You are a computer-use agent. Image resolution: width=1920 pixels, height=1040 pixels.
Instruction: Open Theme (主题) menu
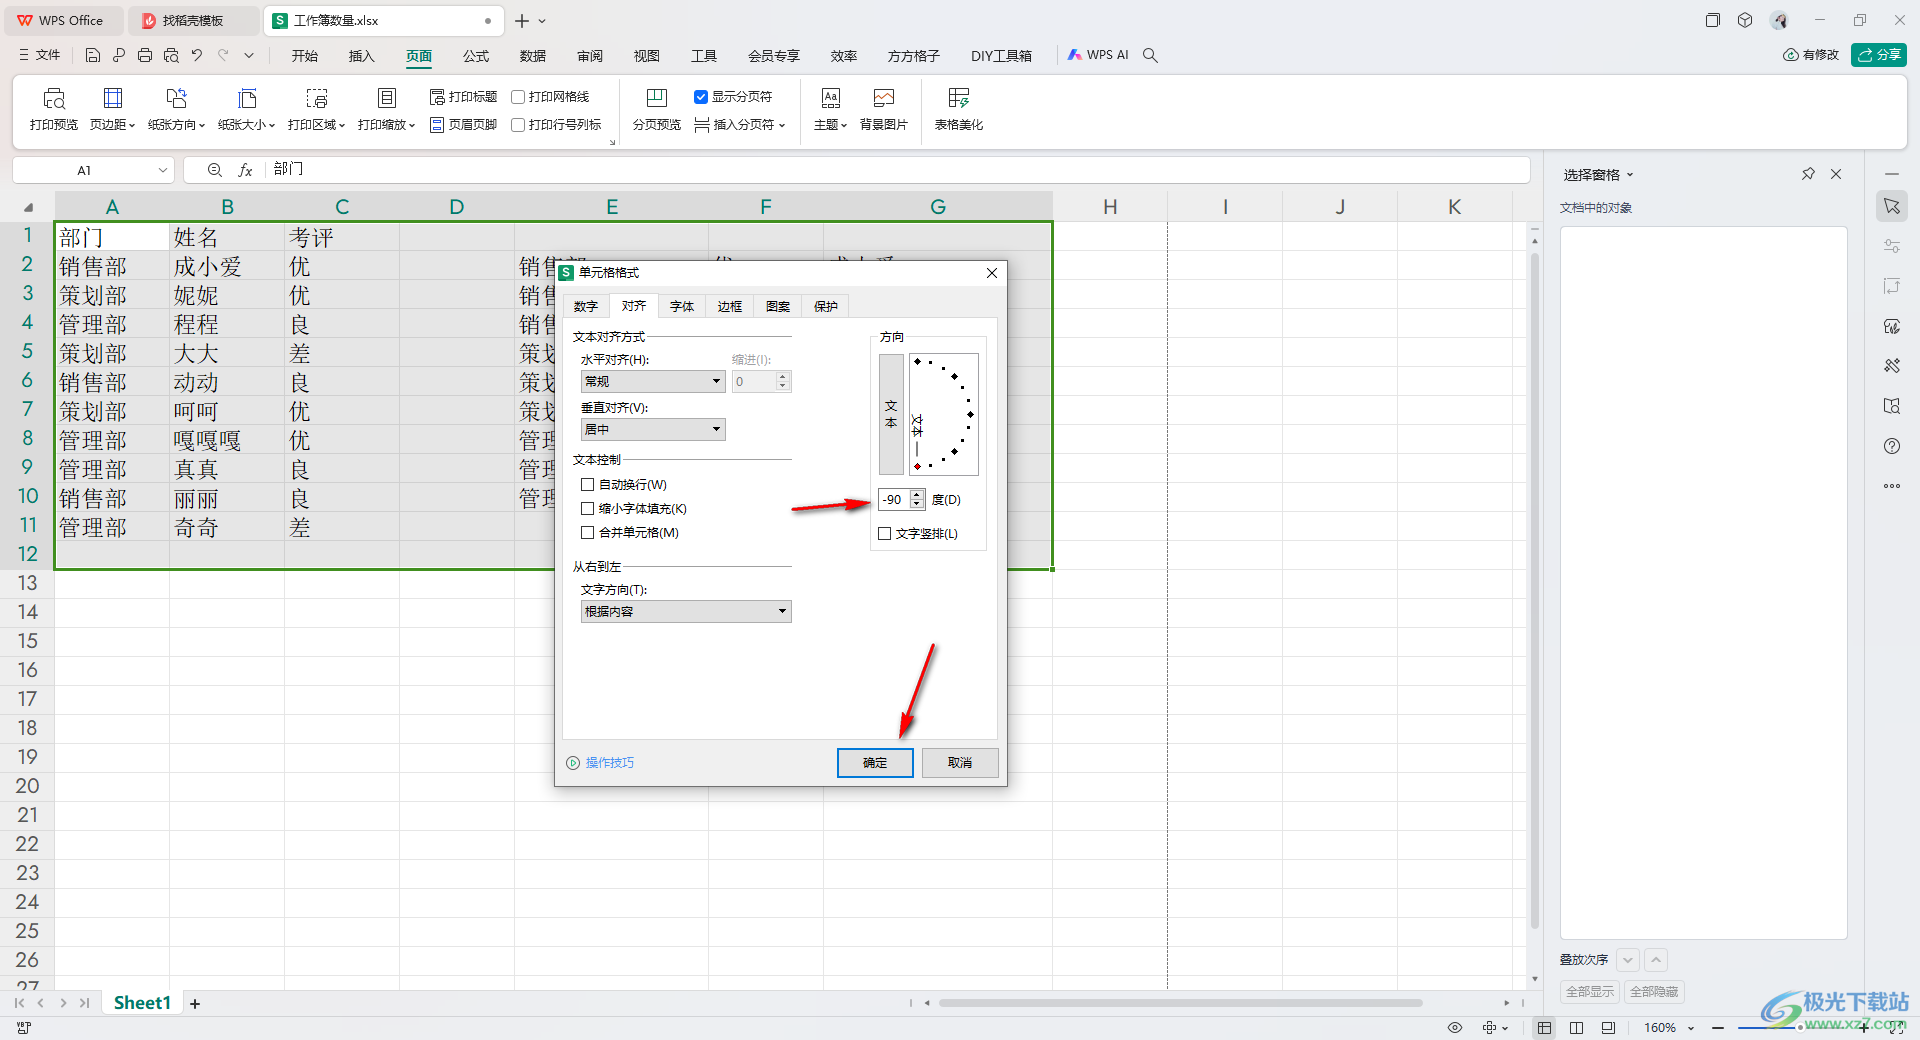[x=830, y=109]
